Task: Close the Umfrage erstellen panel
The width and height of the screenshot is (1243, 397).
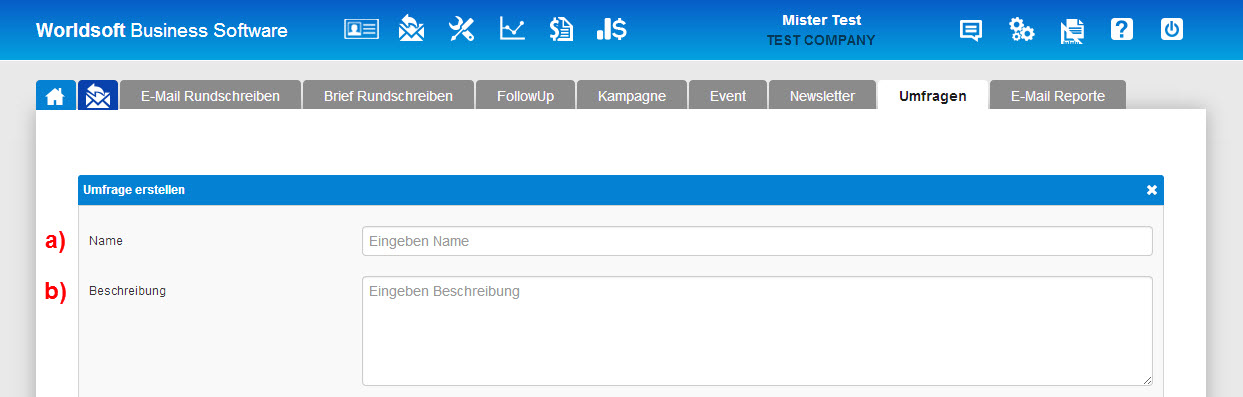Action: pos(1151,189)
